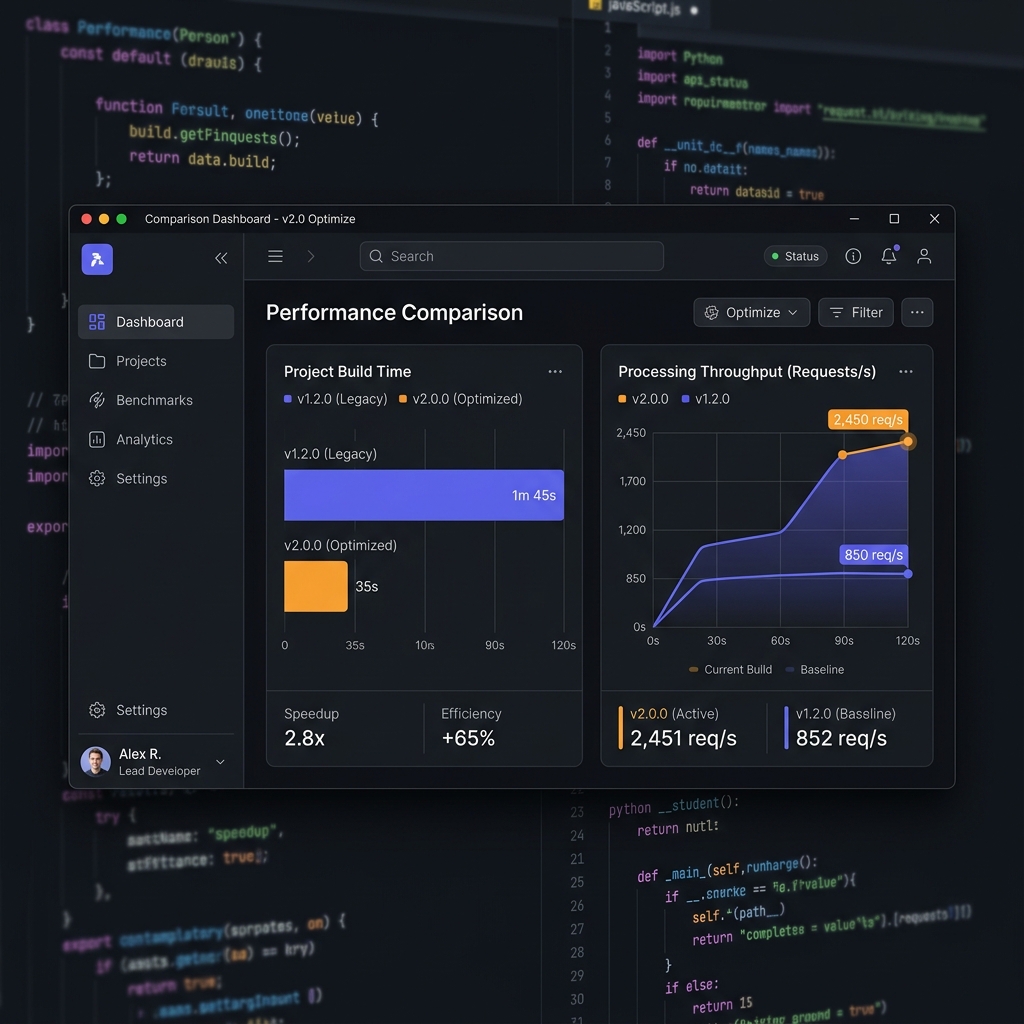Click the 850 req/s blue tooltip label
The width and height of the screenshot is (1024, 1024).
tap(874, 555)
